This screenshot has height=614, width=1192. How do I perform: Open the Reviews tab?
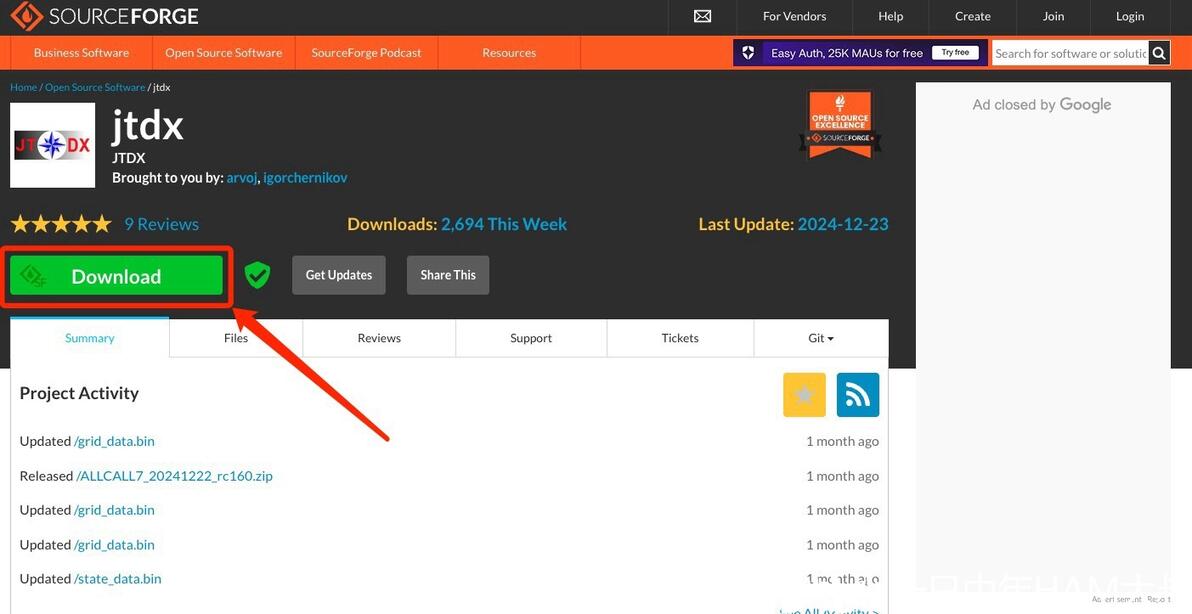379,338
